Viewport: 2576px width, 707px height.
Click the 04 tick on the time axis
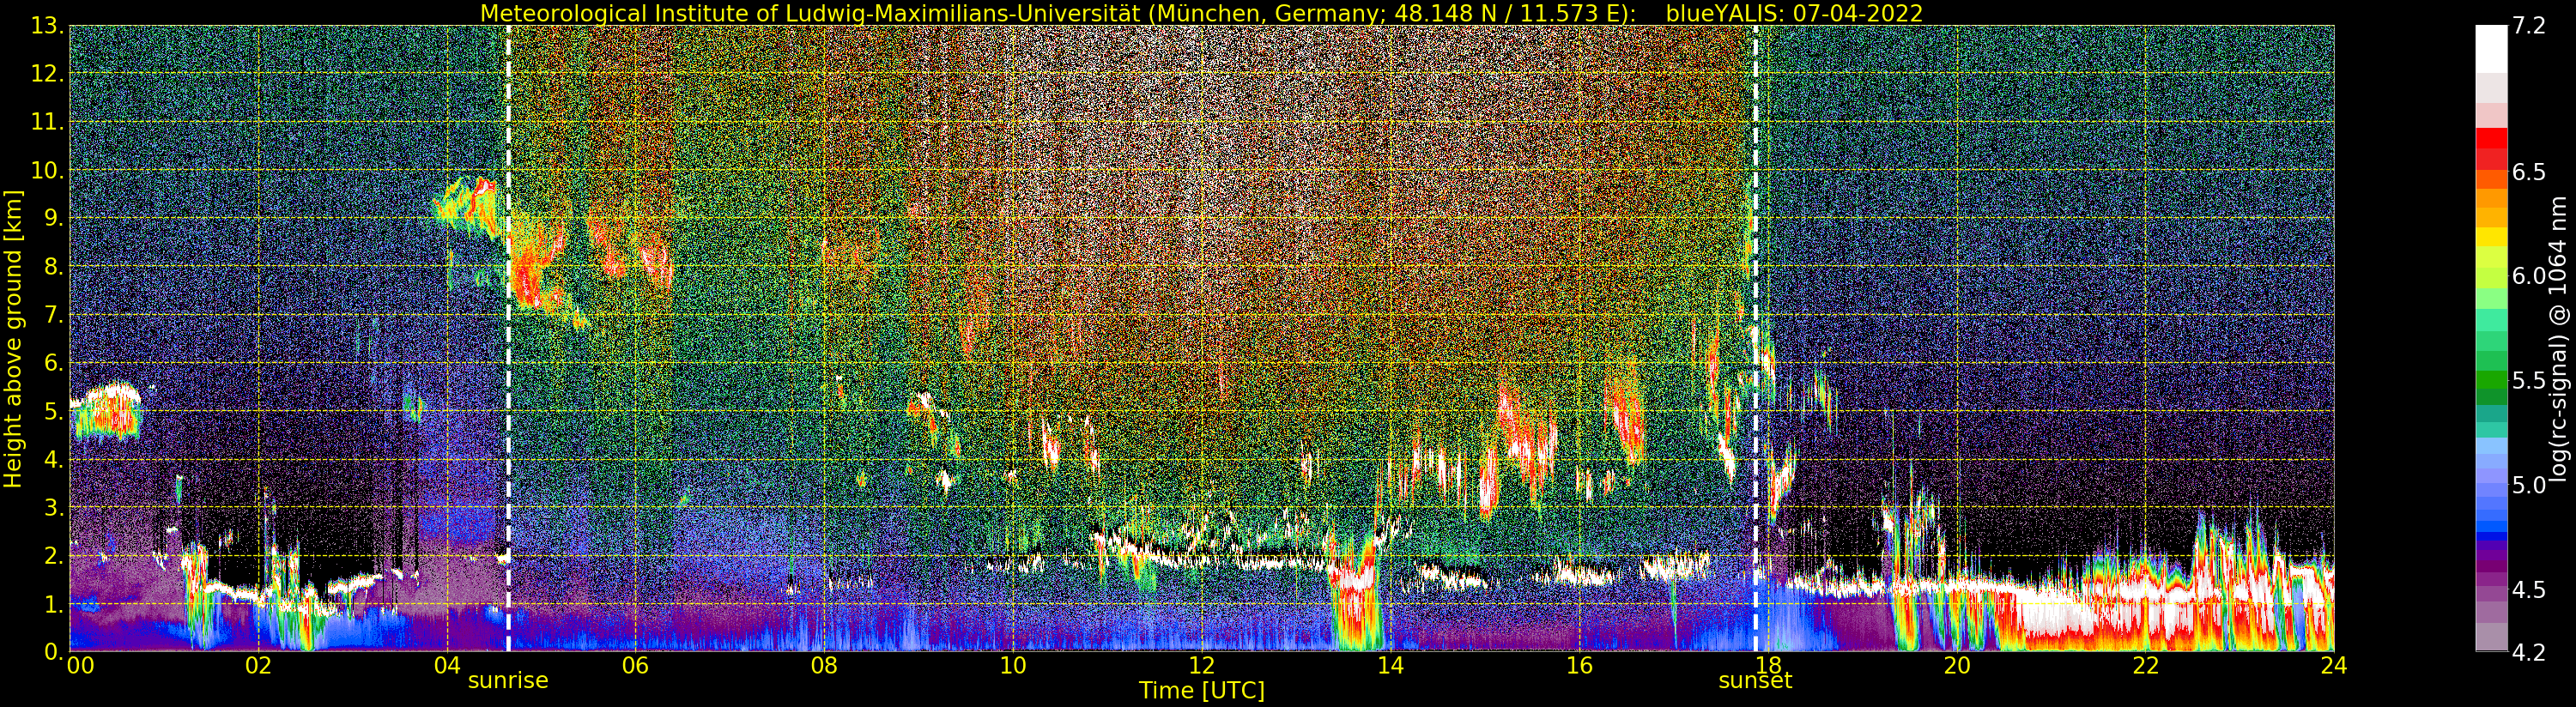pyautogui.click(x=447, y=666)
